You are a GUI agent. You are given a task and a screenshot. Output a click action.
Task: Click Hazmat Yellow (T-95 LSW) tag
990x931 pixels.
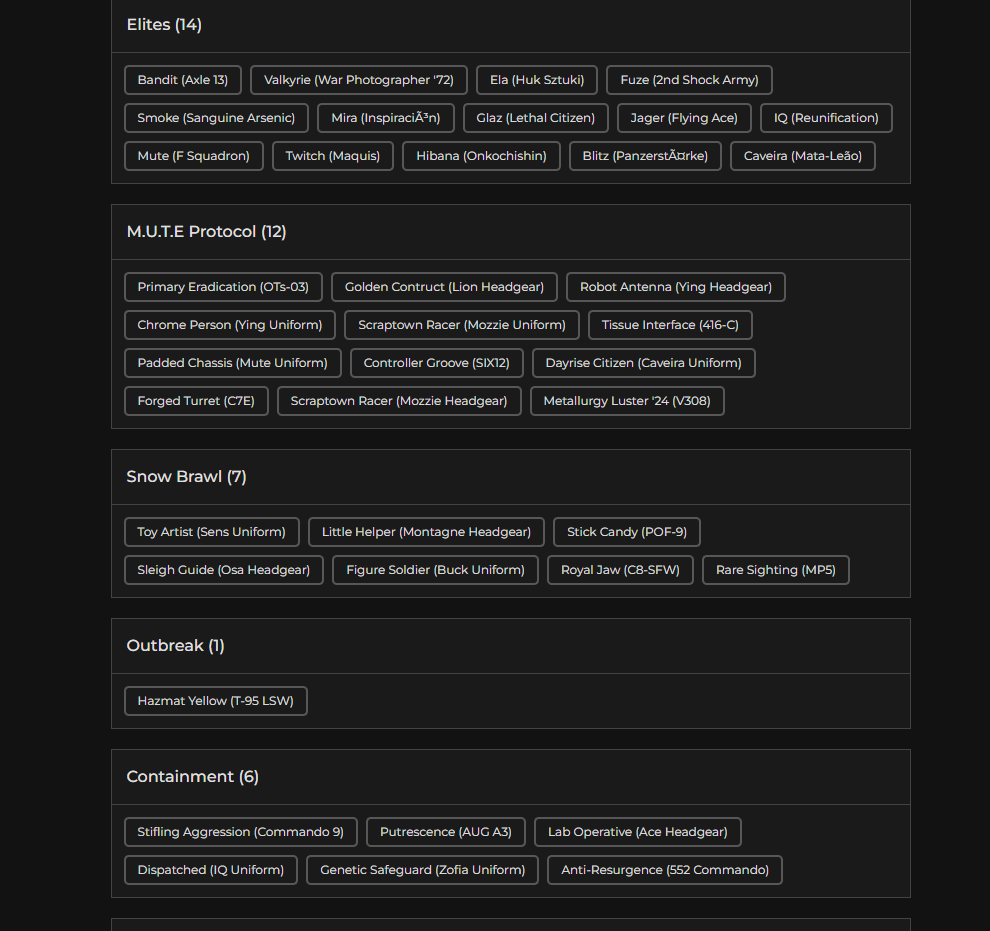(x=216, y=701)
